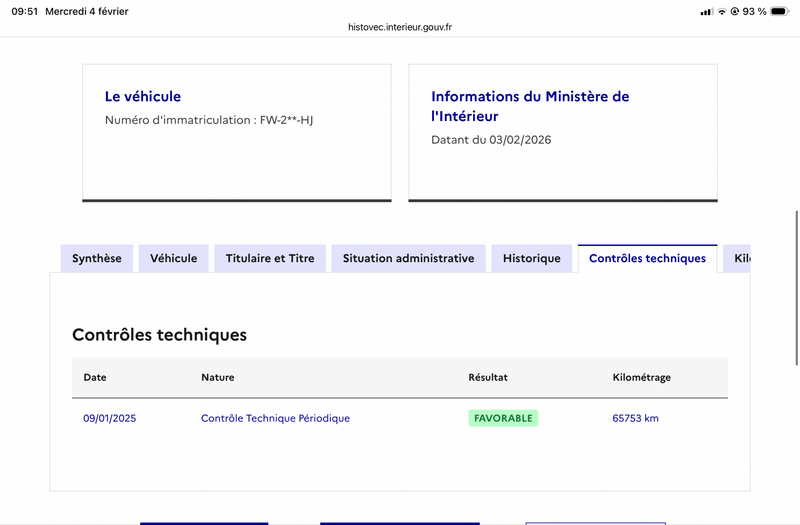This screenshot has width=800, height=525.
Task: Click the Informations du Ministère de l'Intérieur card
Action: (x=562, y=132)
